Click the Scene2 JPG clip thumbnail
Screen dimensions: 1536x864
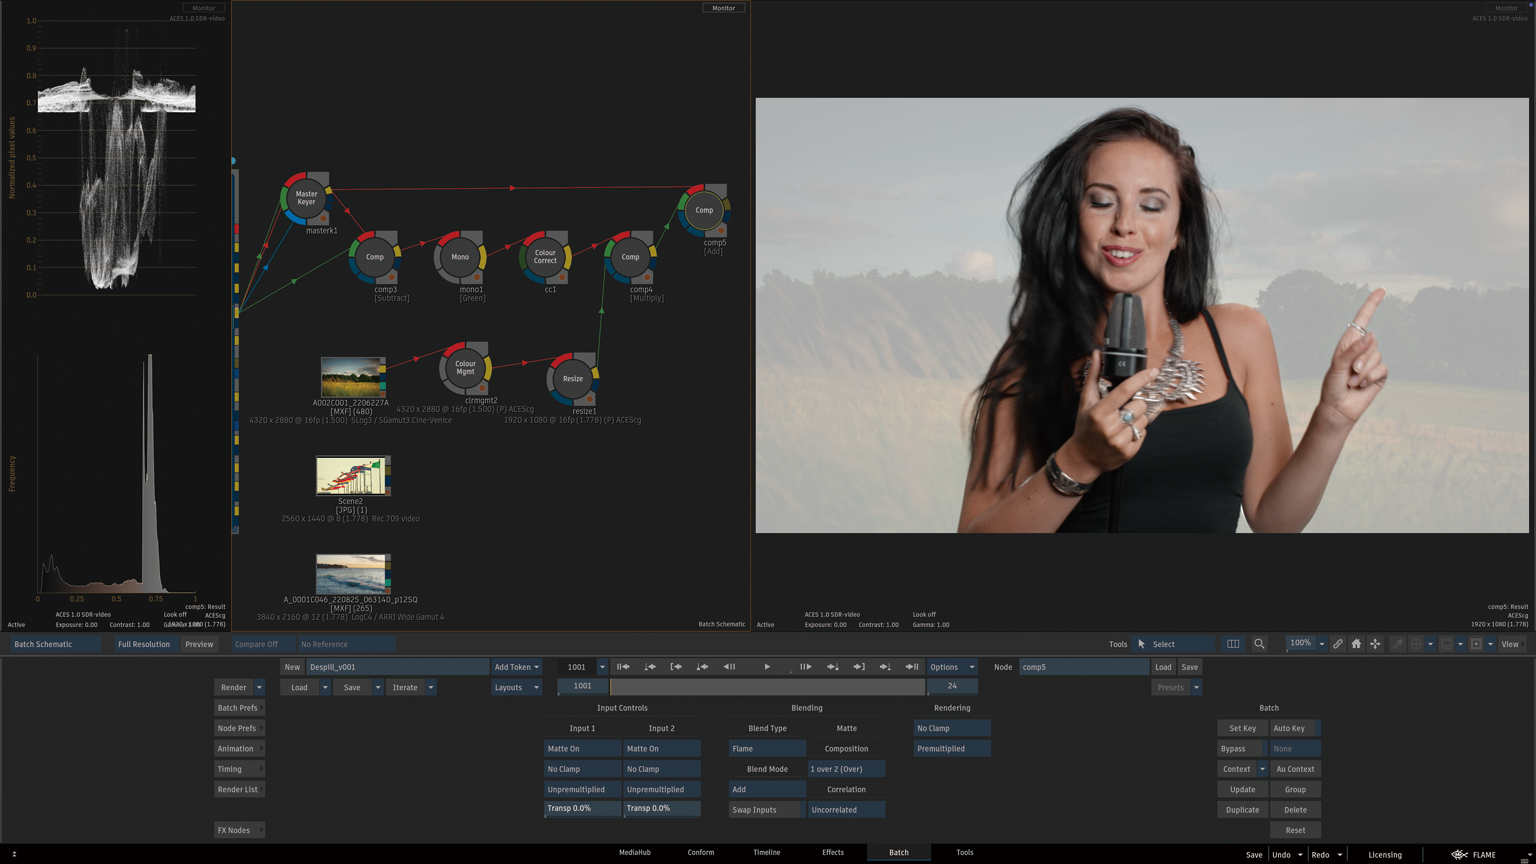(x=352, y=475)
